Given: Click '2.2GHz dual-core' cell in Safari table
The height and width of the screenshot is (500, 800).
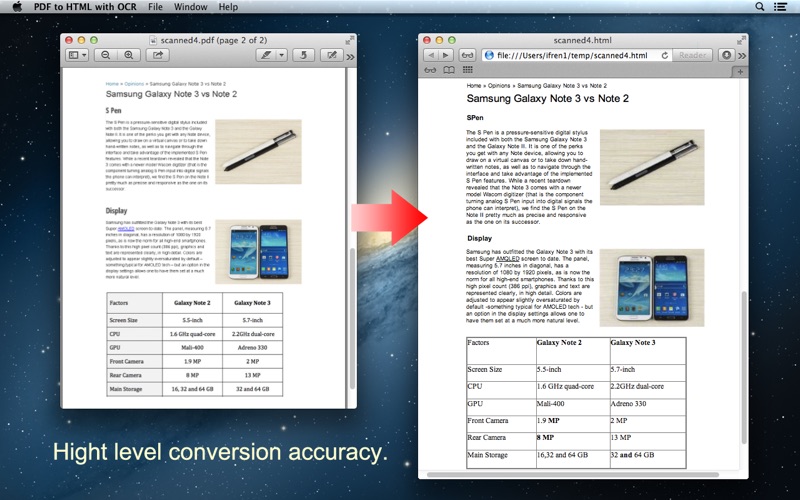Looking at the screenshot, I should click(x=648, y=390).
